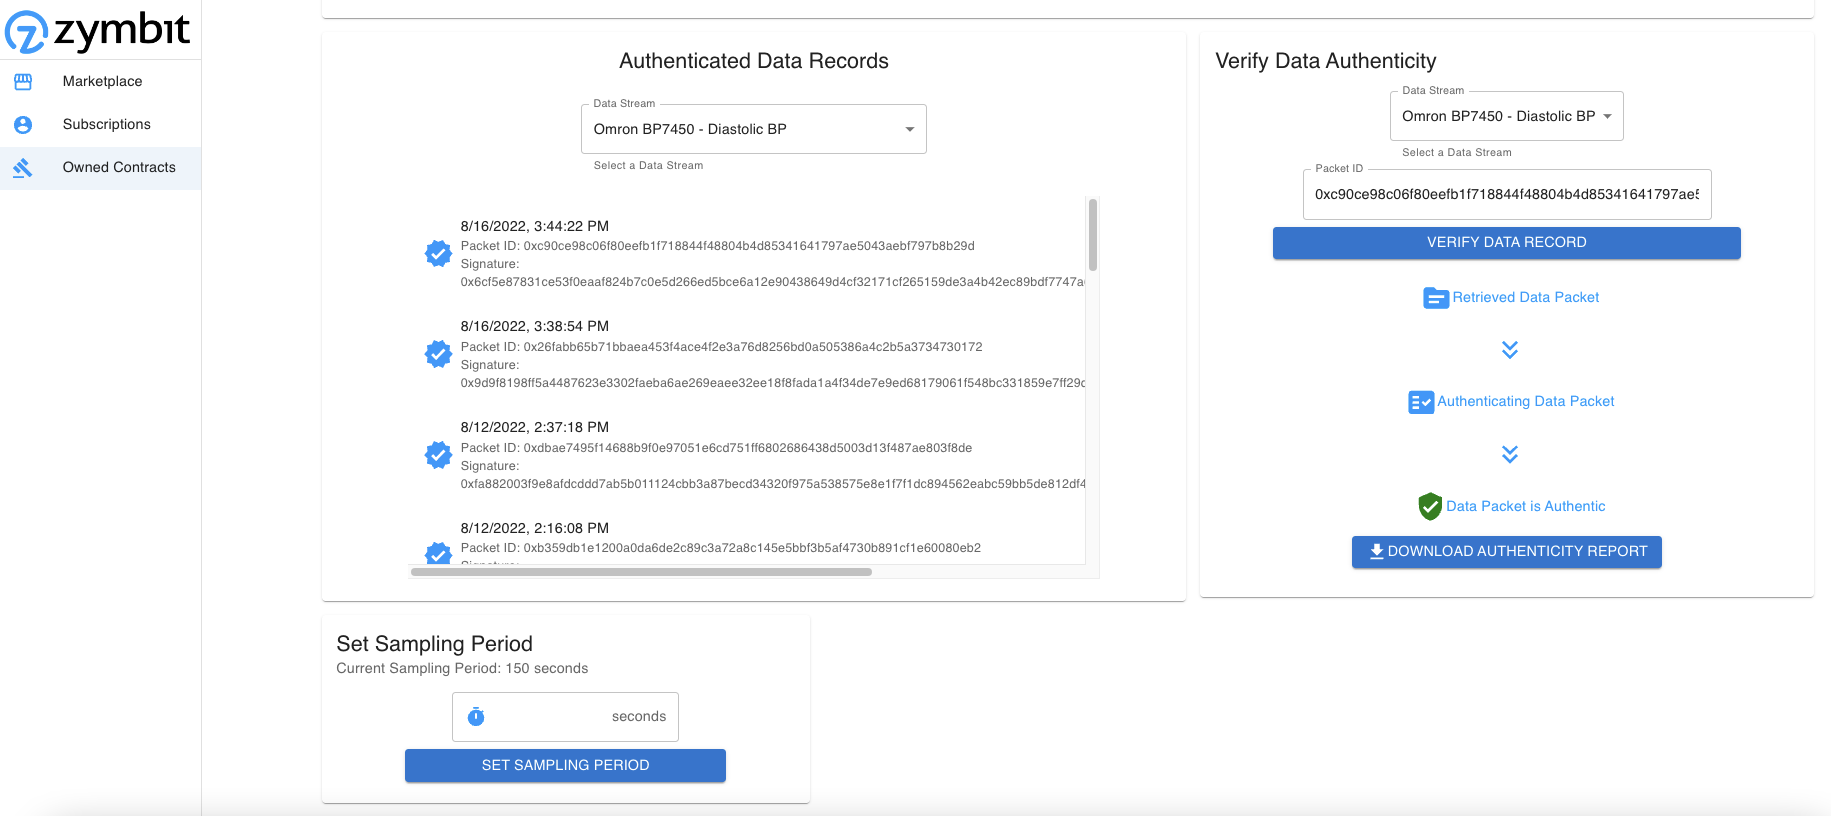This screenshot has height=816, width=1831.
Task: Click verified badge for 8/16/2022 3:38:54 PM record
Action: (x=438, y=354)
